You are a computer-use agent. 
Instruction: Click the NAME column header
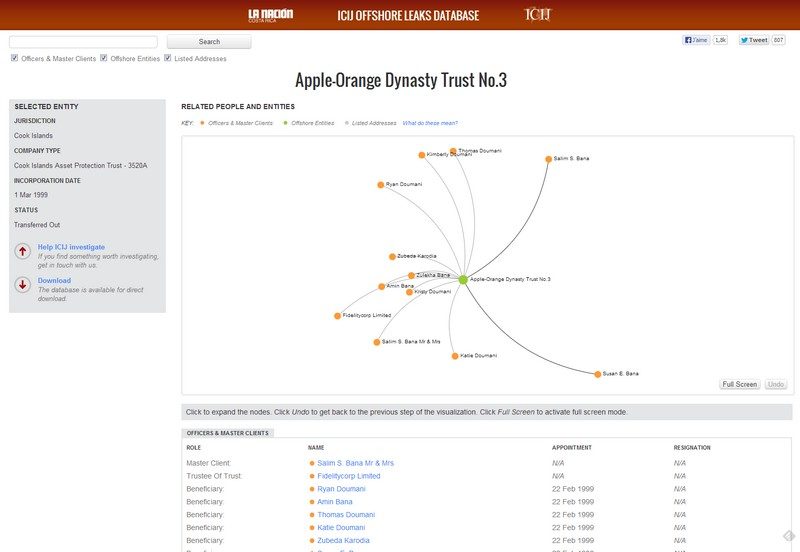pos(316,447)
